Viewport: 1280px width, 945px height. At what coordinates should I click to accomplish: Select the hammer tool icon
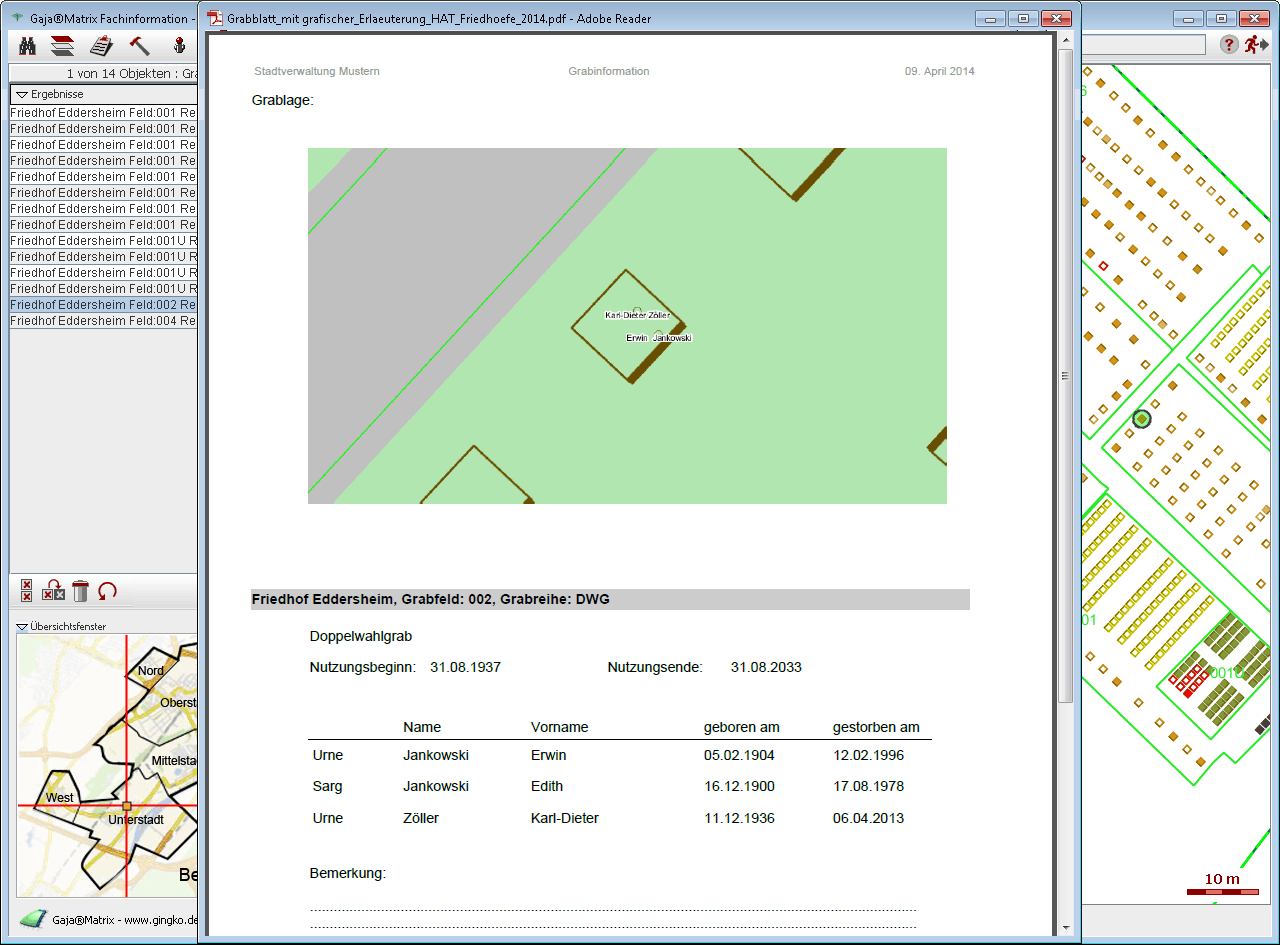(x=139, y=45)
